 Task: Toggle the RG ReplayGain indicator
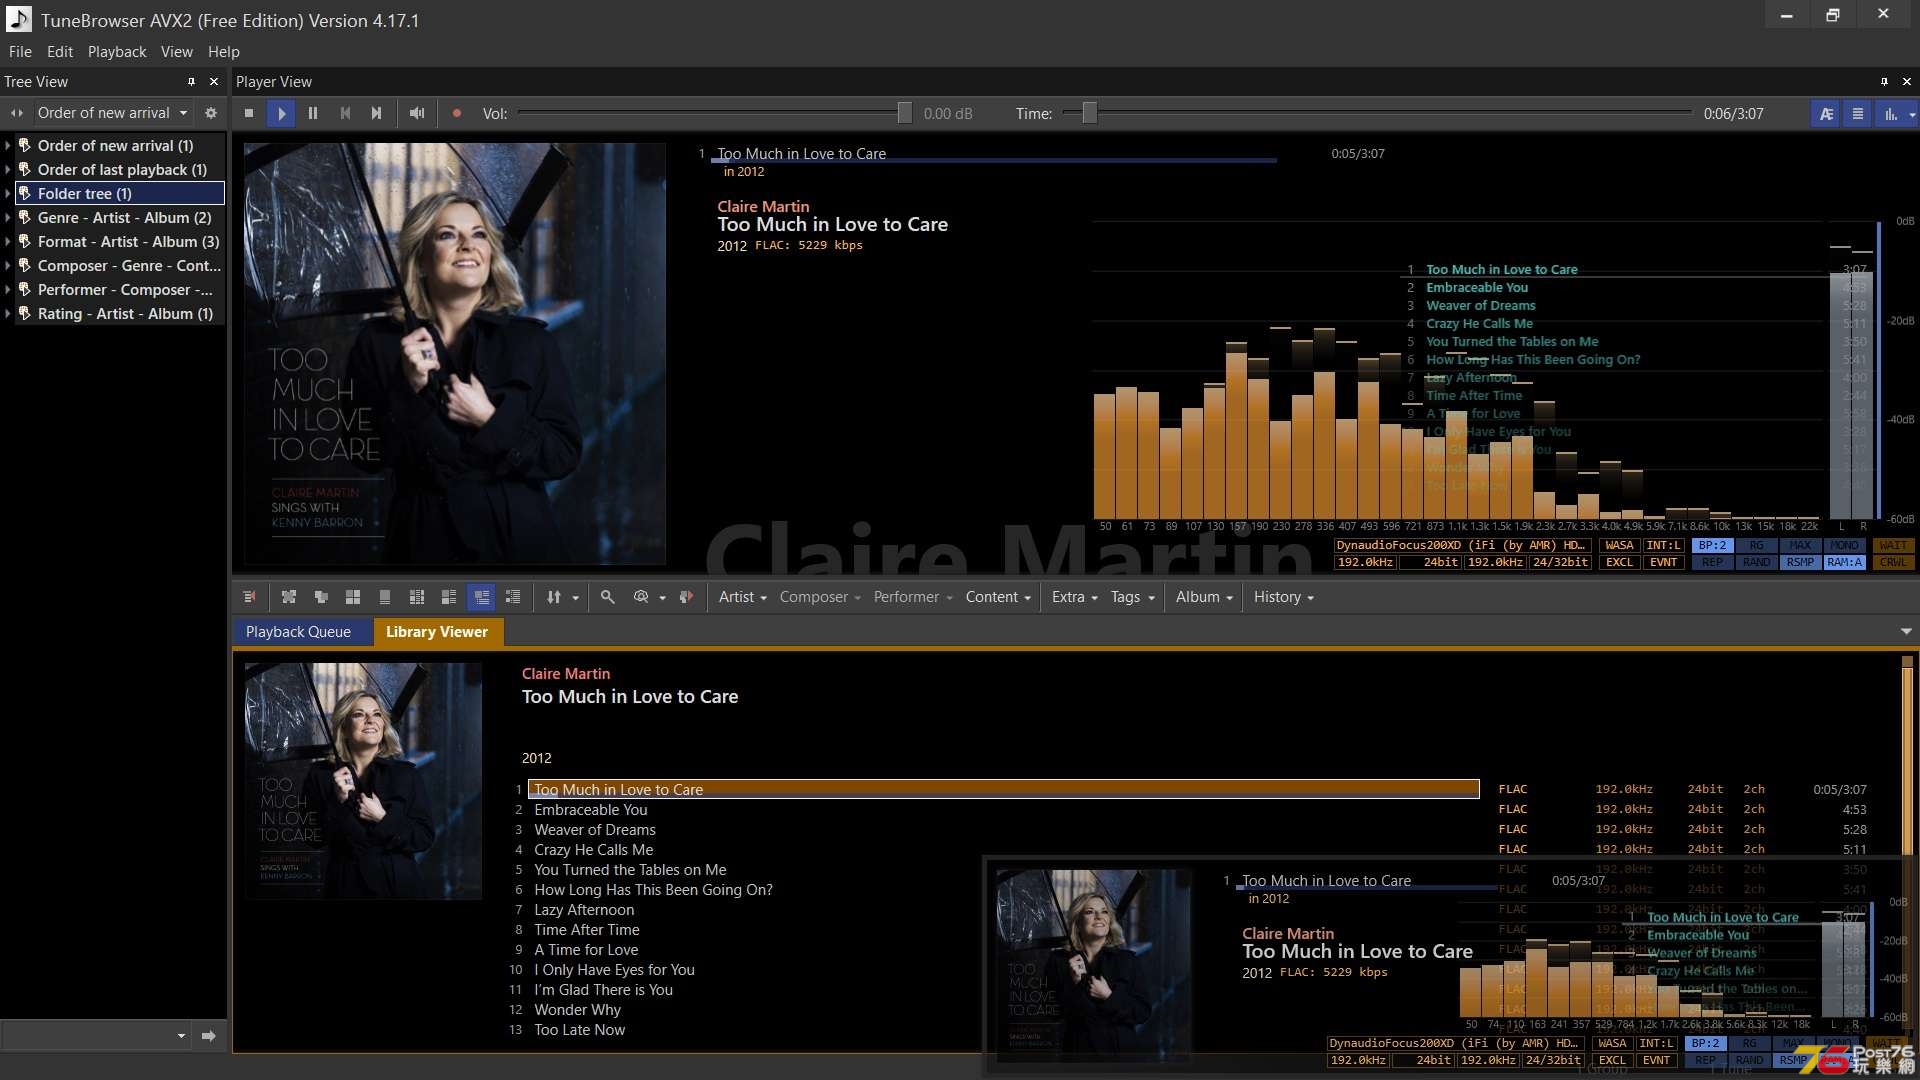point(1756,545)
